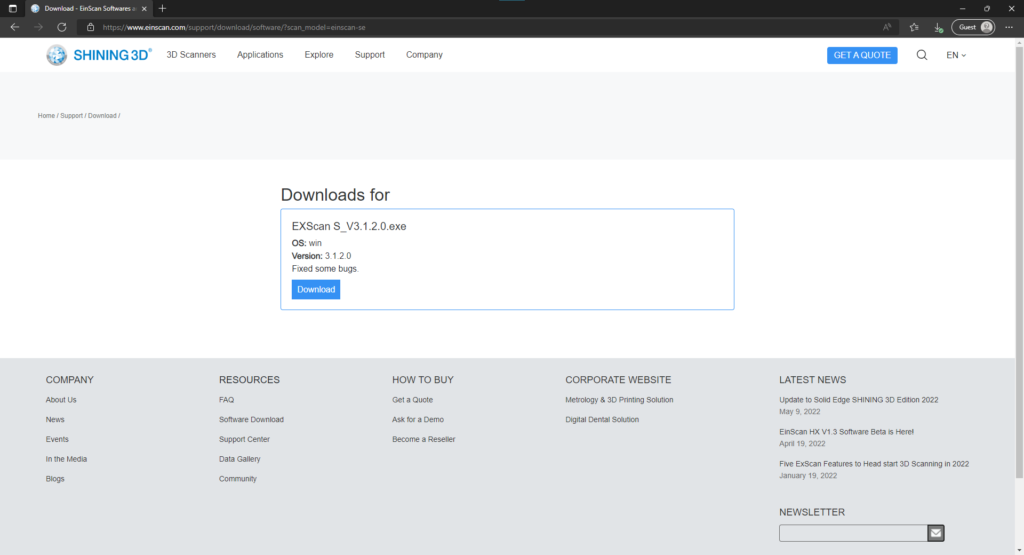Click the browser address bar URL
The width and height of the screenshot is (1024, 555).
click(234, 27)
